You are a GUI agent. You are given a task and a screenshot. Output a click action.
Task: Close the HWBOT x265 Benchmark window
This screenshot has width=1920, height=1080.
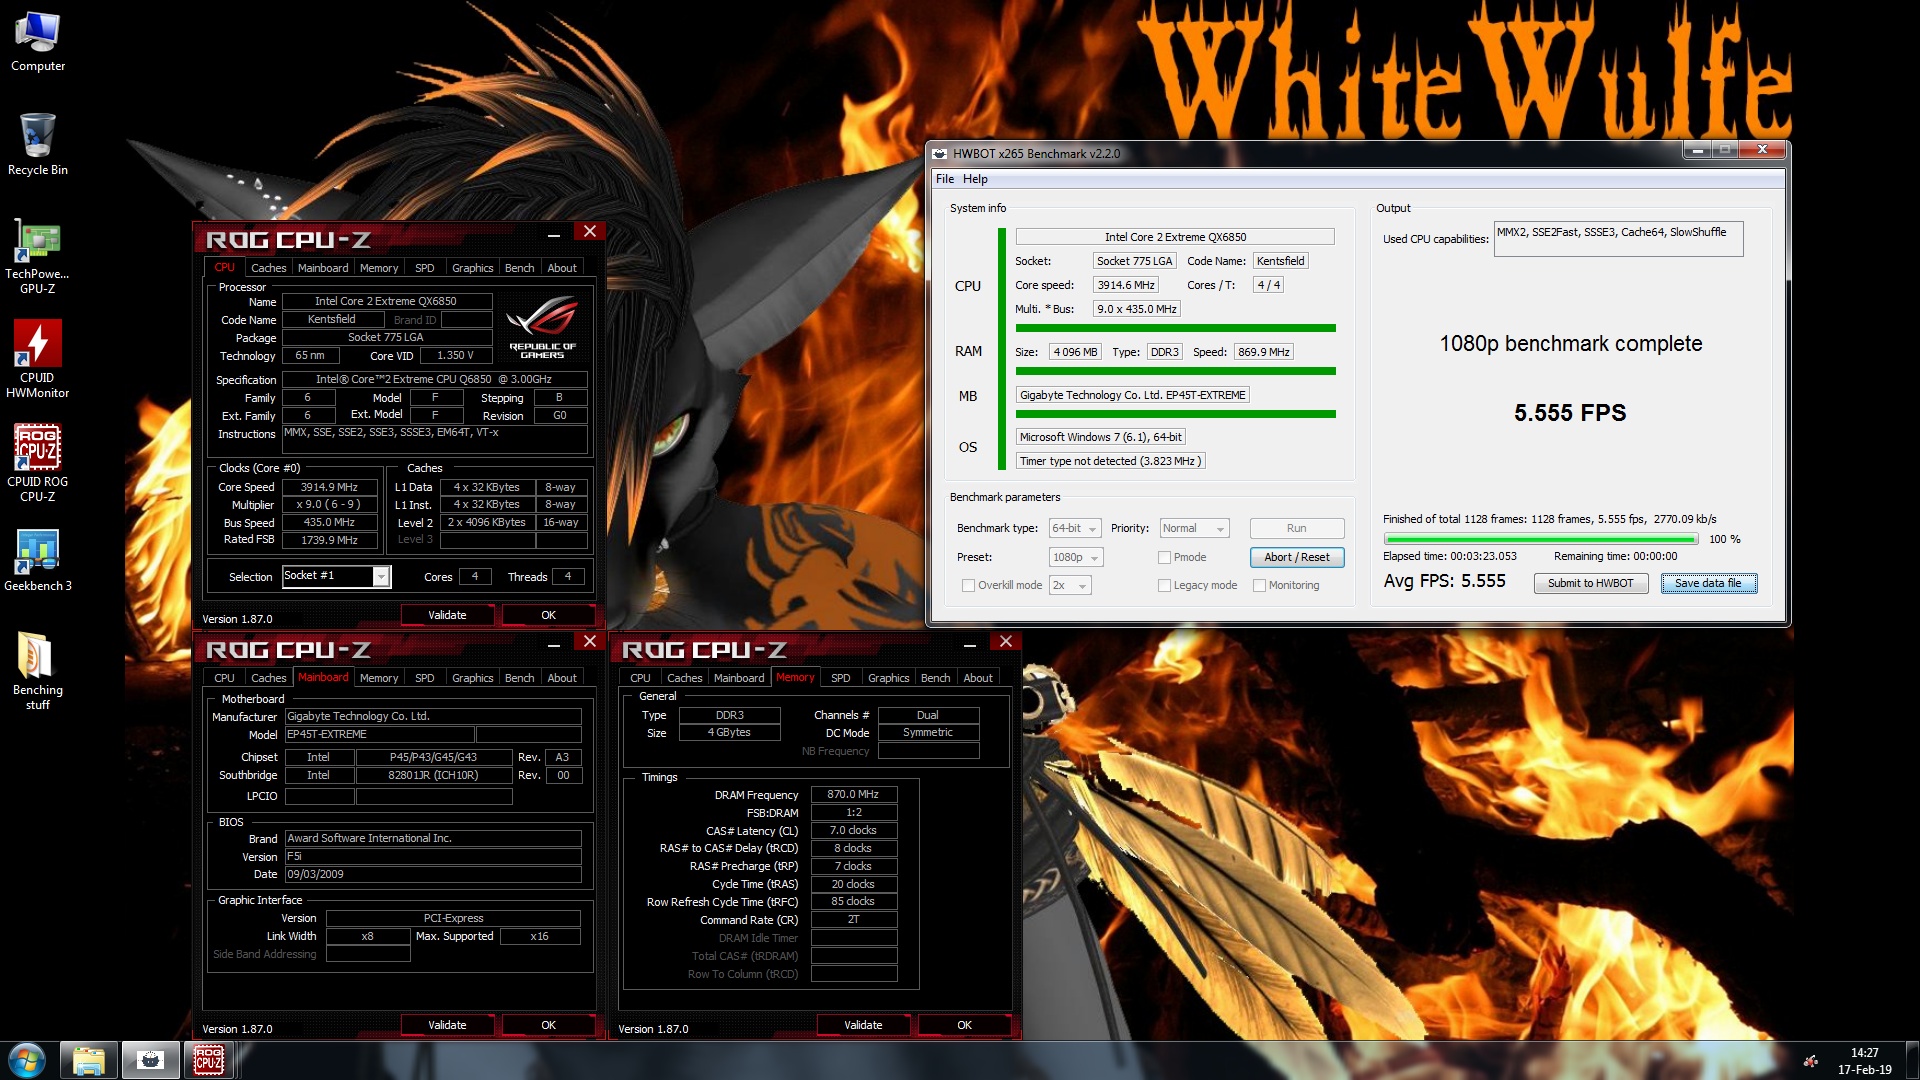tap(1762, 150)
